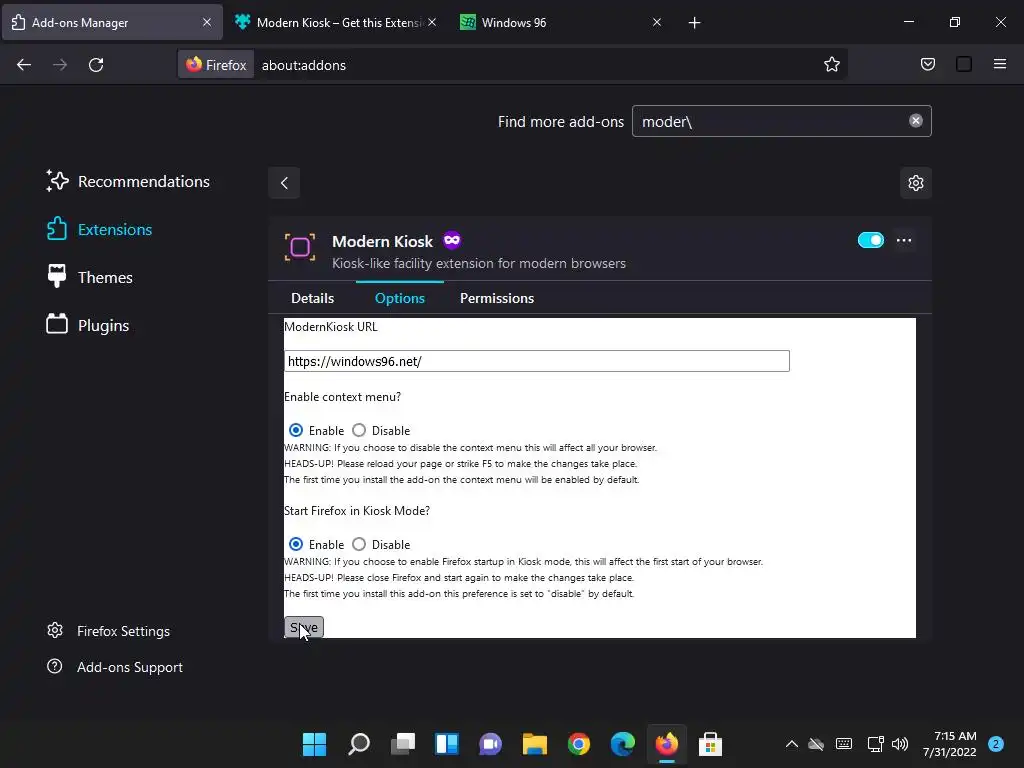This screenshot has height=768, width=1024.
Task: Click the Save button
Action: (304, 627)
